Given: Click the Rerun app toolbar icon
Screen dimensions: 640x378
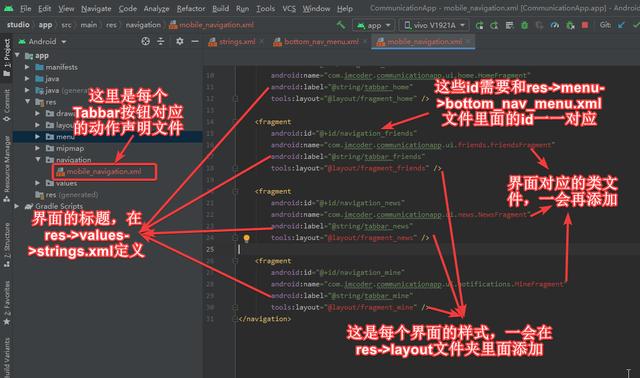Looking at the screenshot, I should (479, 25).
